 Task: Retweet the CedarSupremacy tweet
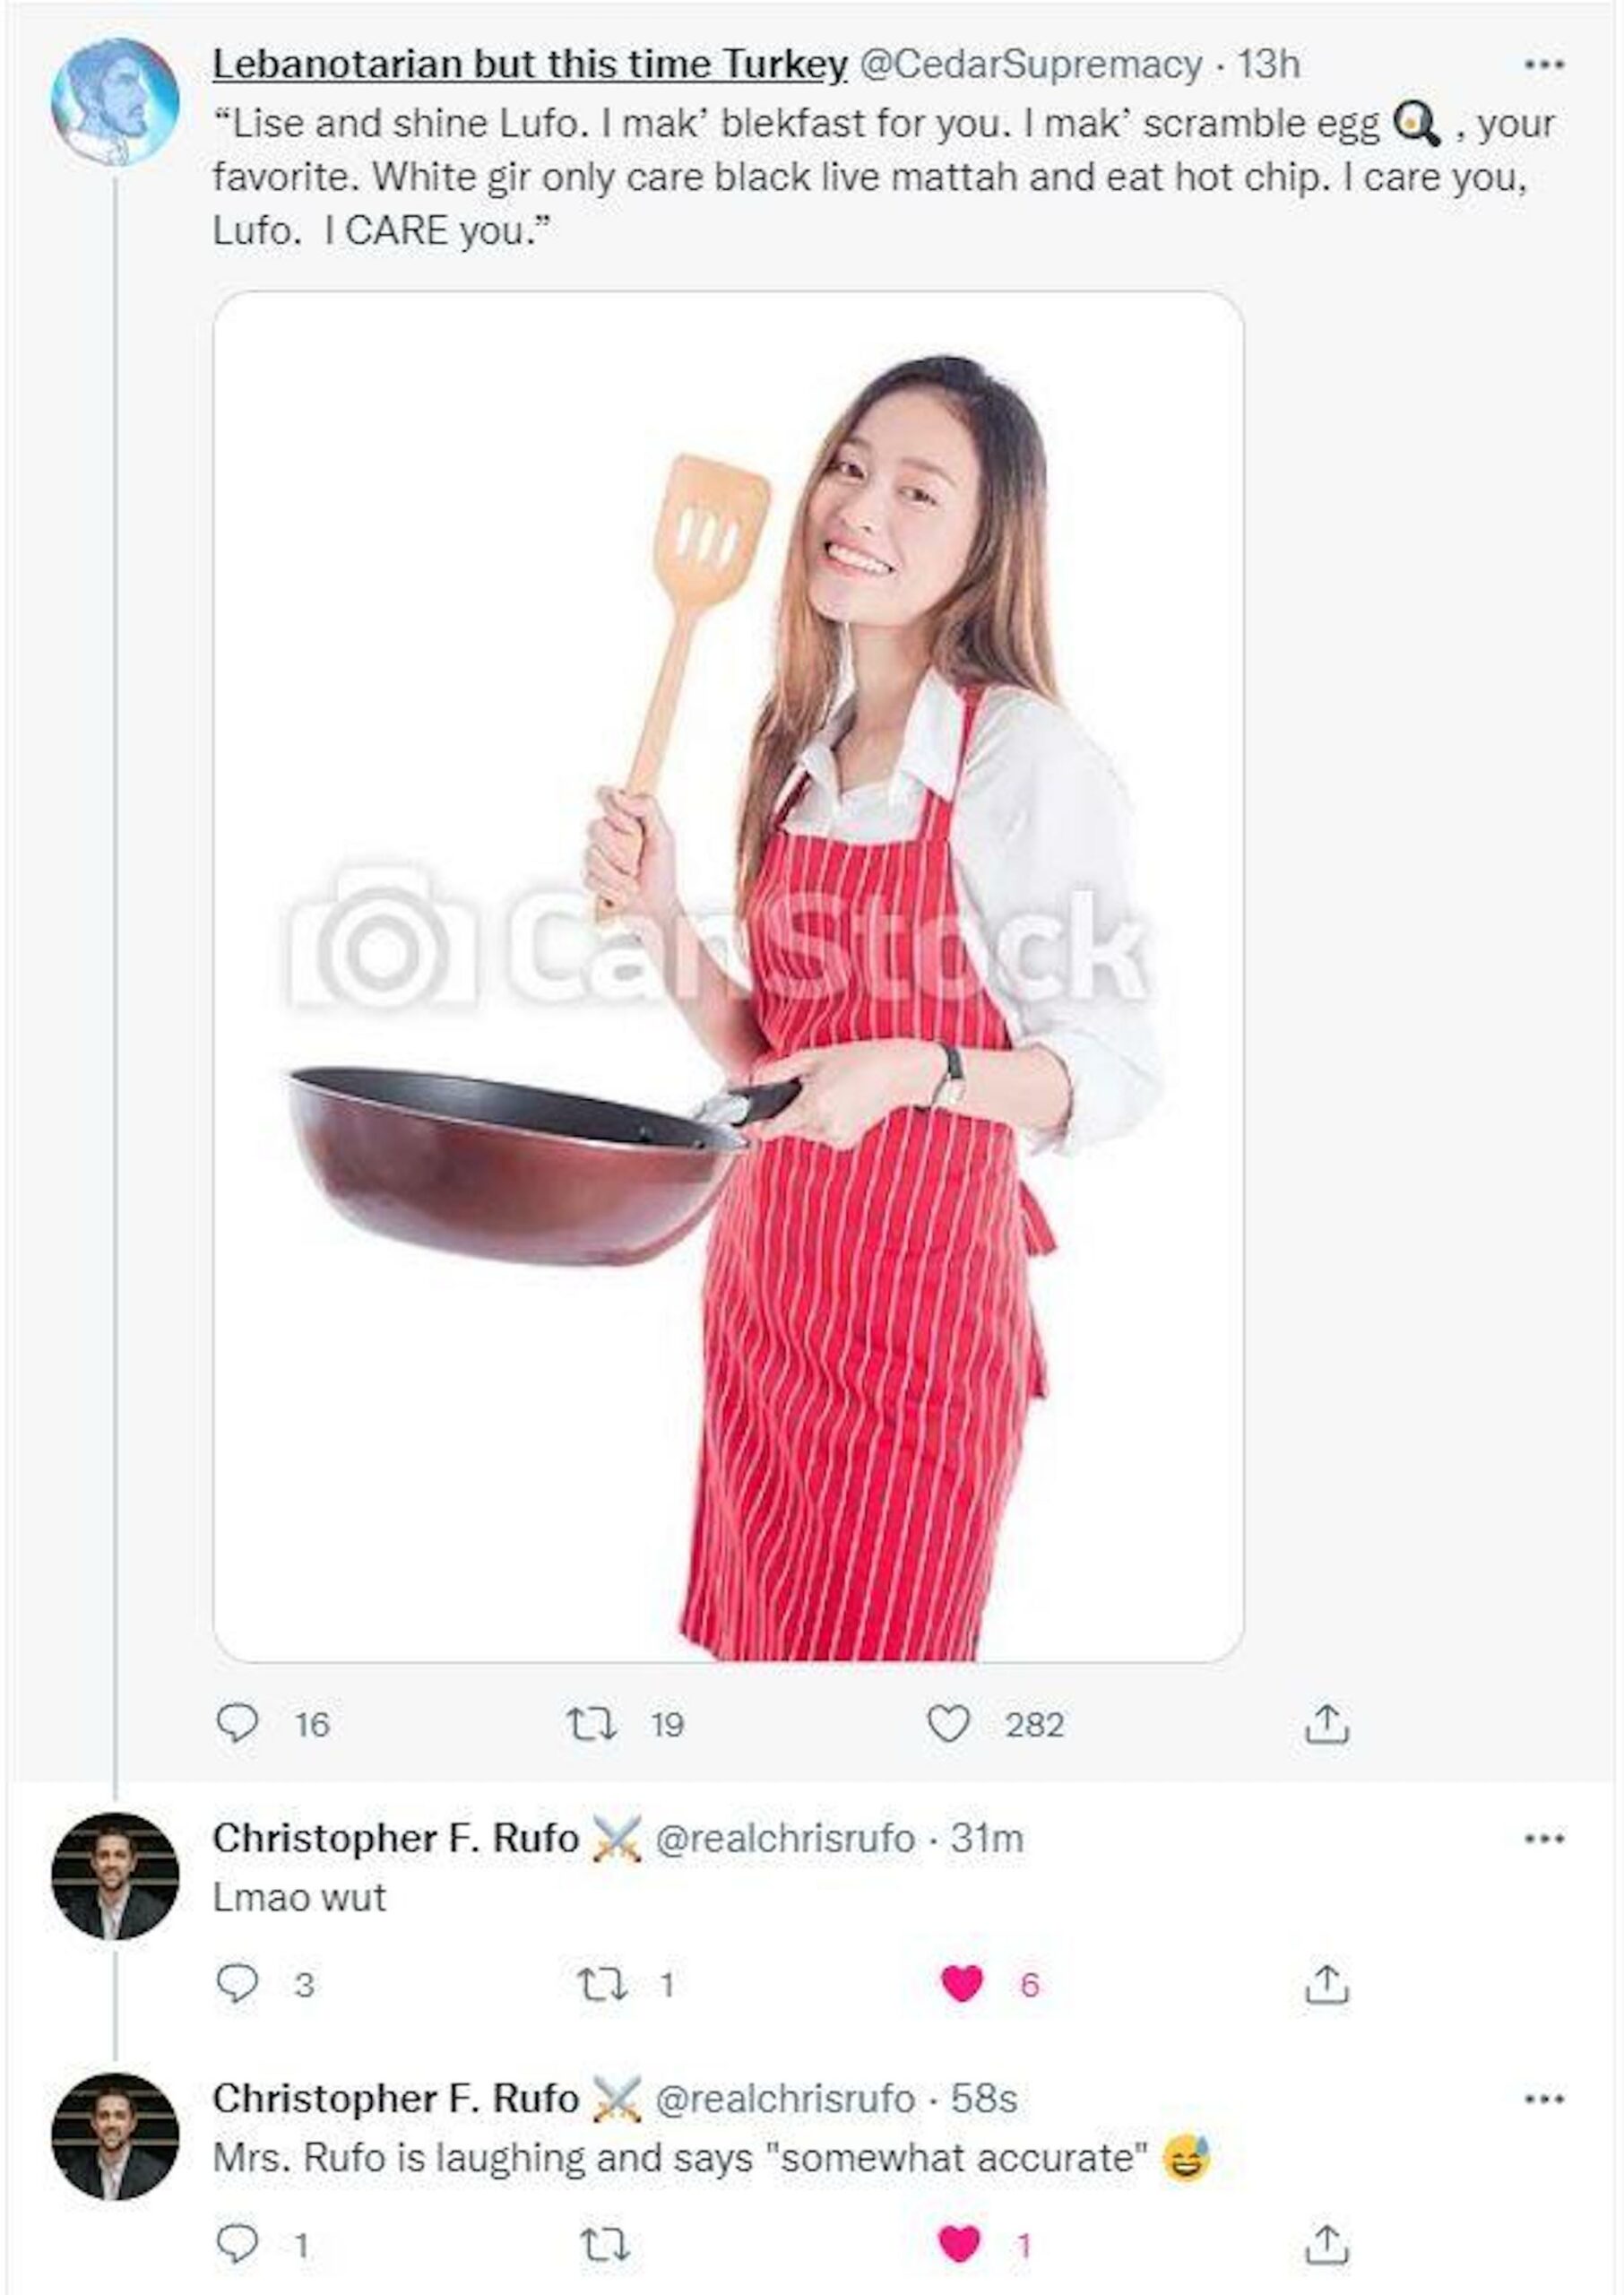tap(591, 1723)
